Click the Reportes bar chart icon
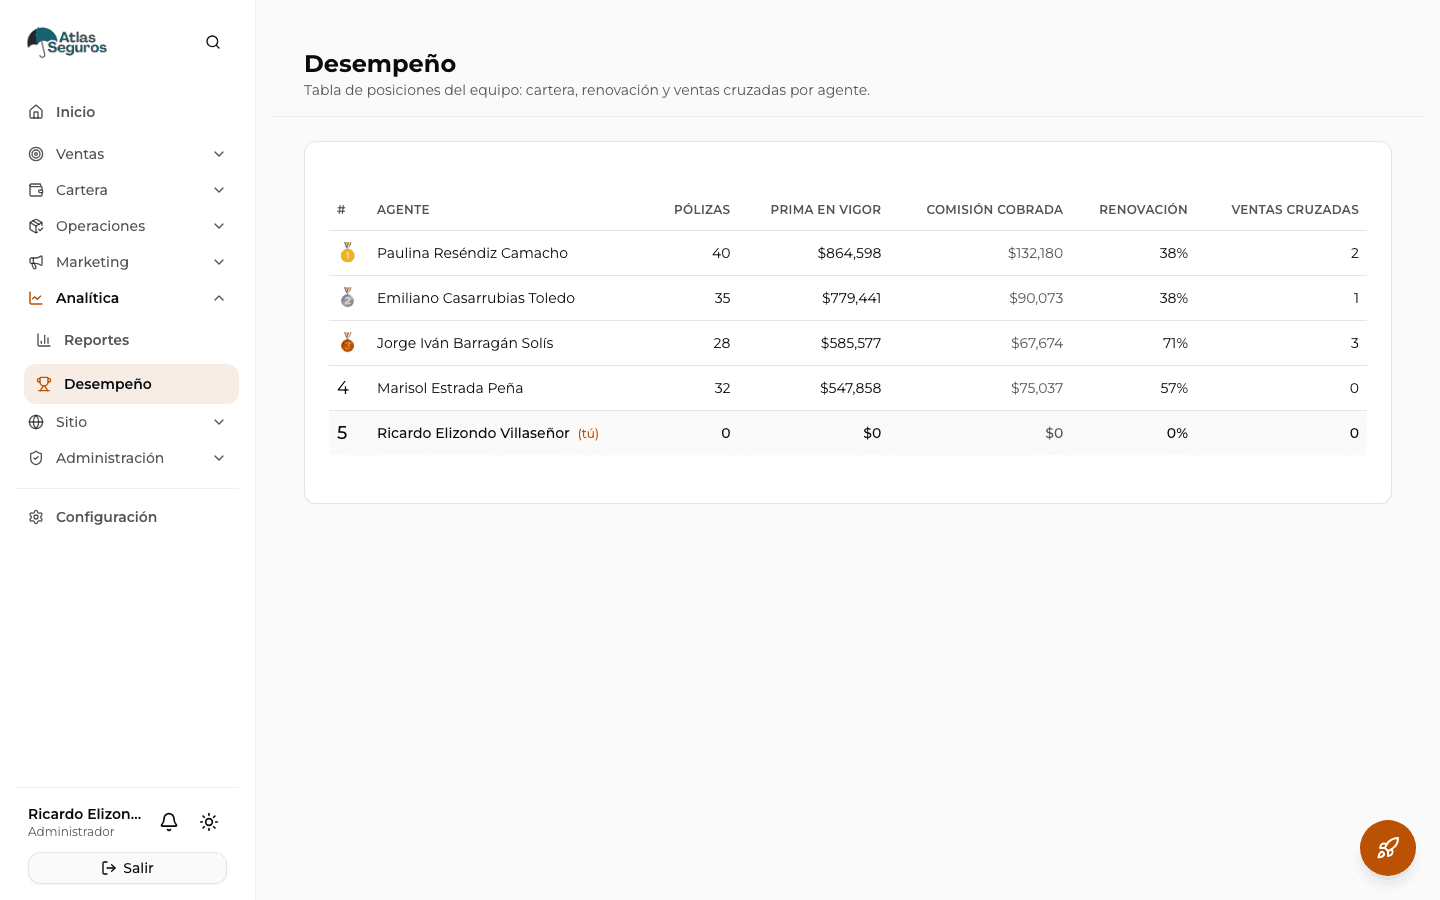This screenshot has height=900, width=1440. coord(44,340)
